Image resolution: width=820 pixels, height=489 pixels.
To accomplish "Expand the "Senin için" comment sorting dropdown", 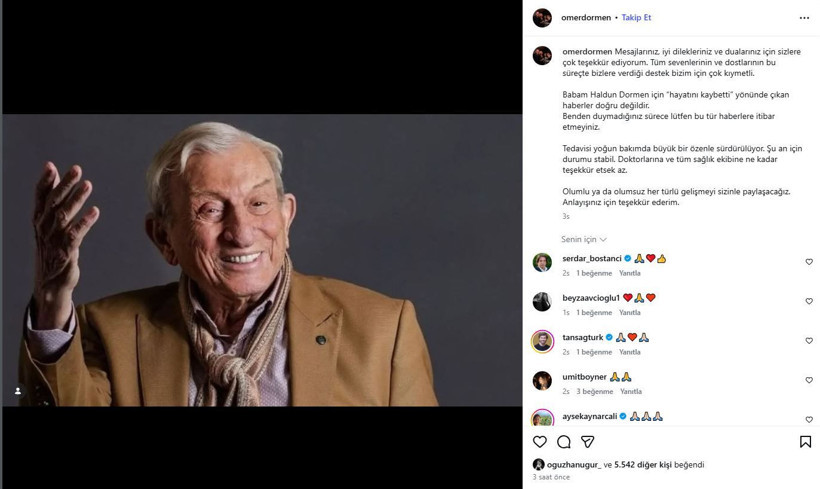I will 584,240.
